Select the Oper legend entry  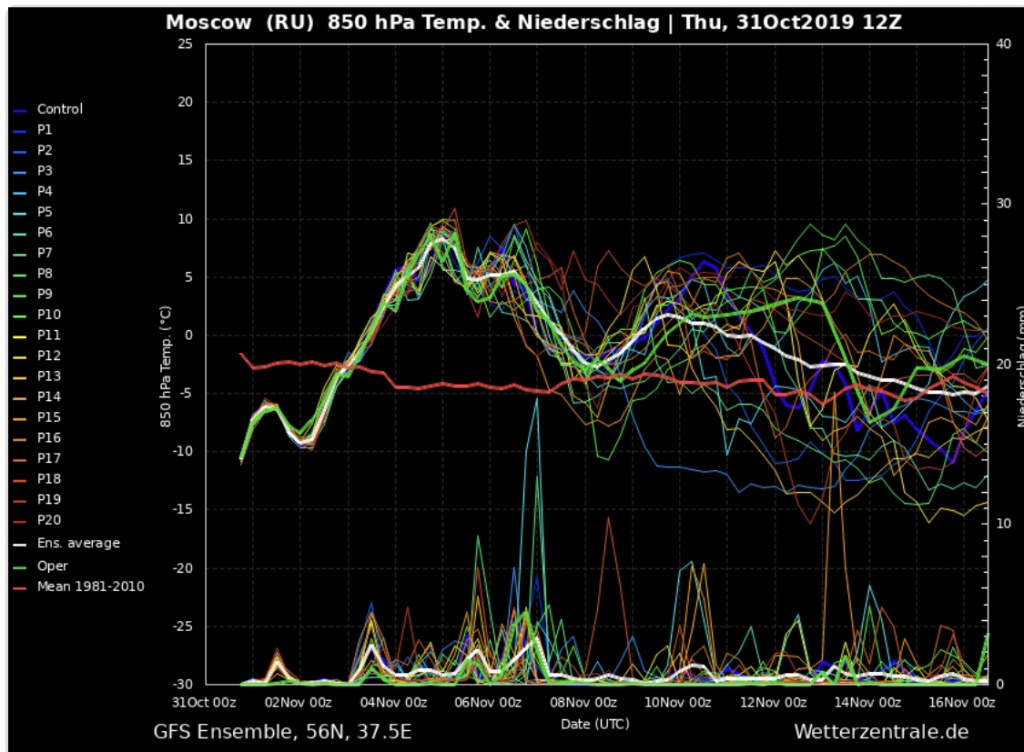point(52,566)
